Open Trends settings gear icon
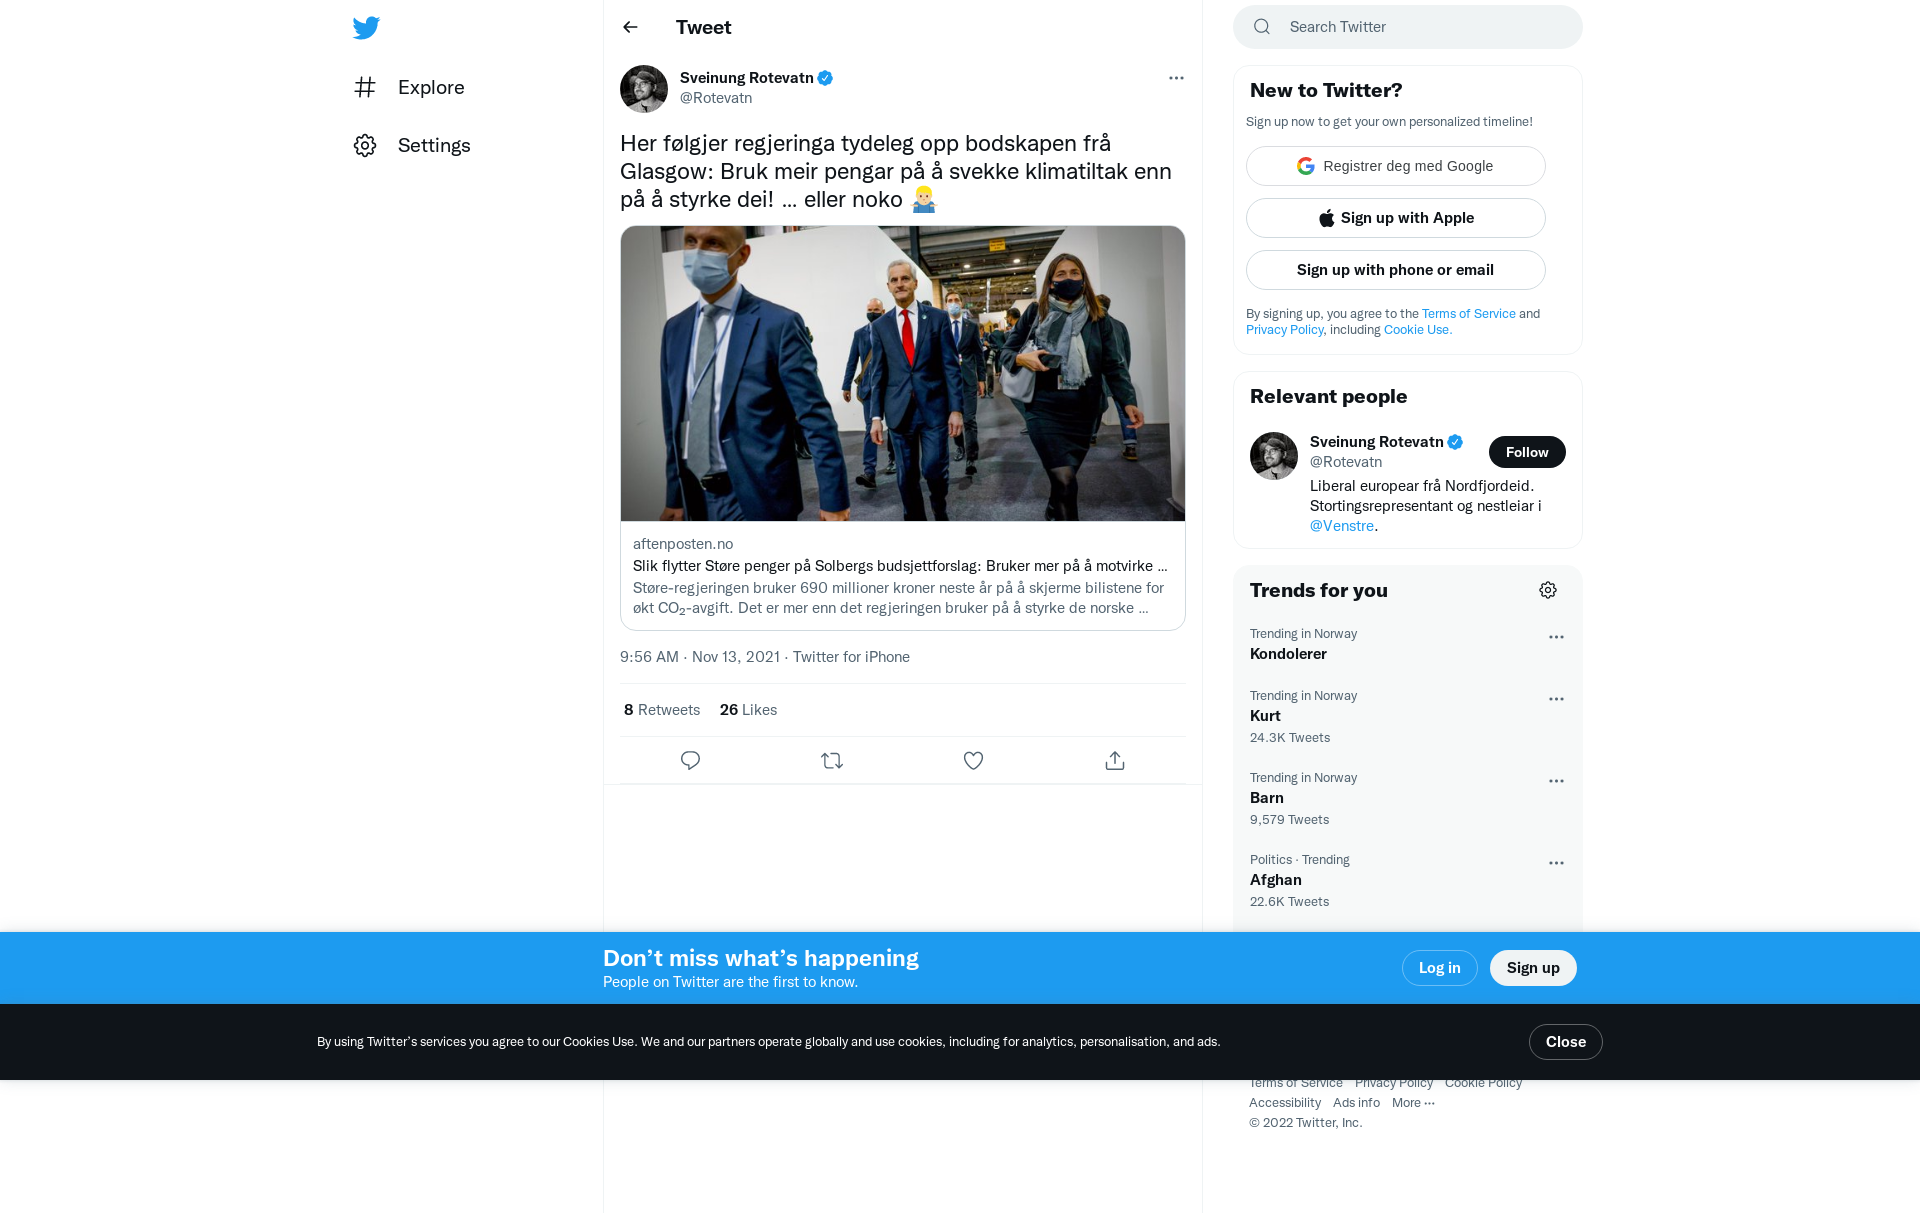The image size is (1920, 1213). click(x=1548, y=590)
